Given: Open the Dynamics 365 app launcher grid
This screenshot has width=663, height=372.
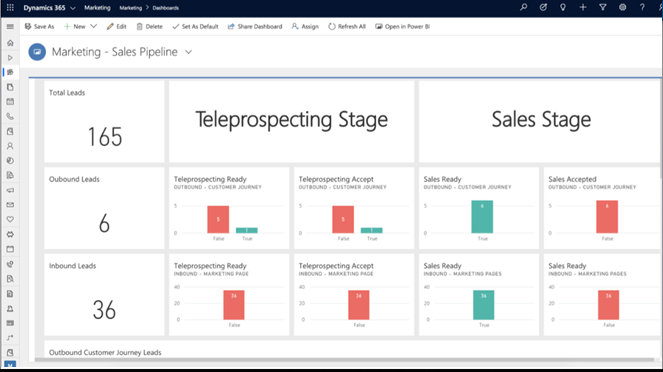Looking at the screenshot, I should click(10, 8).
